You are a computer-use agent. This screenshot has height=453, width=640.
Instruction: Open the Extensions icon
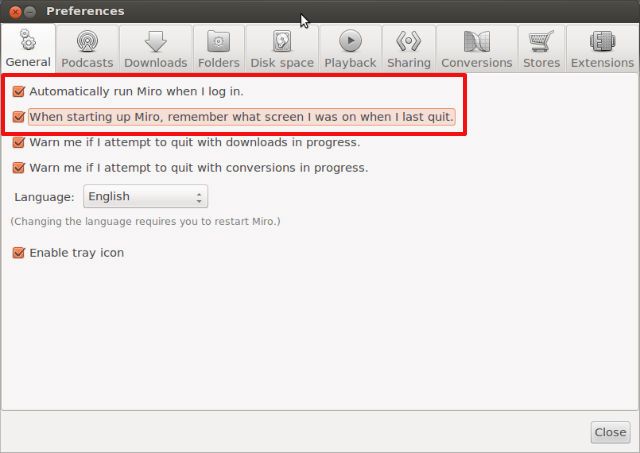(602, 41)
